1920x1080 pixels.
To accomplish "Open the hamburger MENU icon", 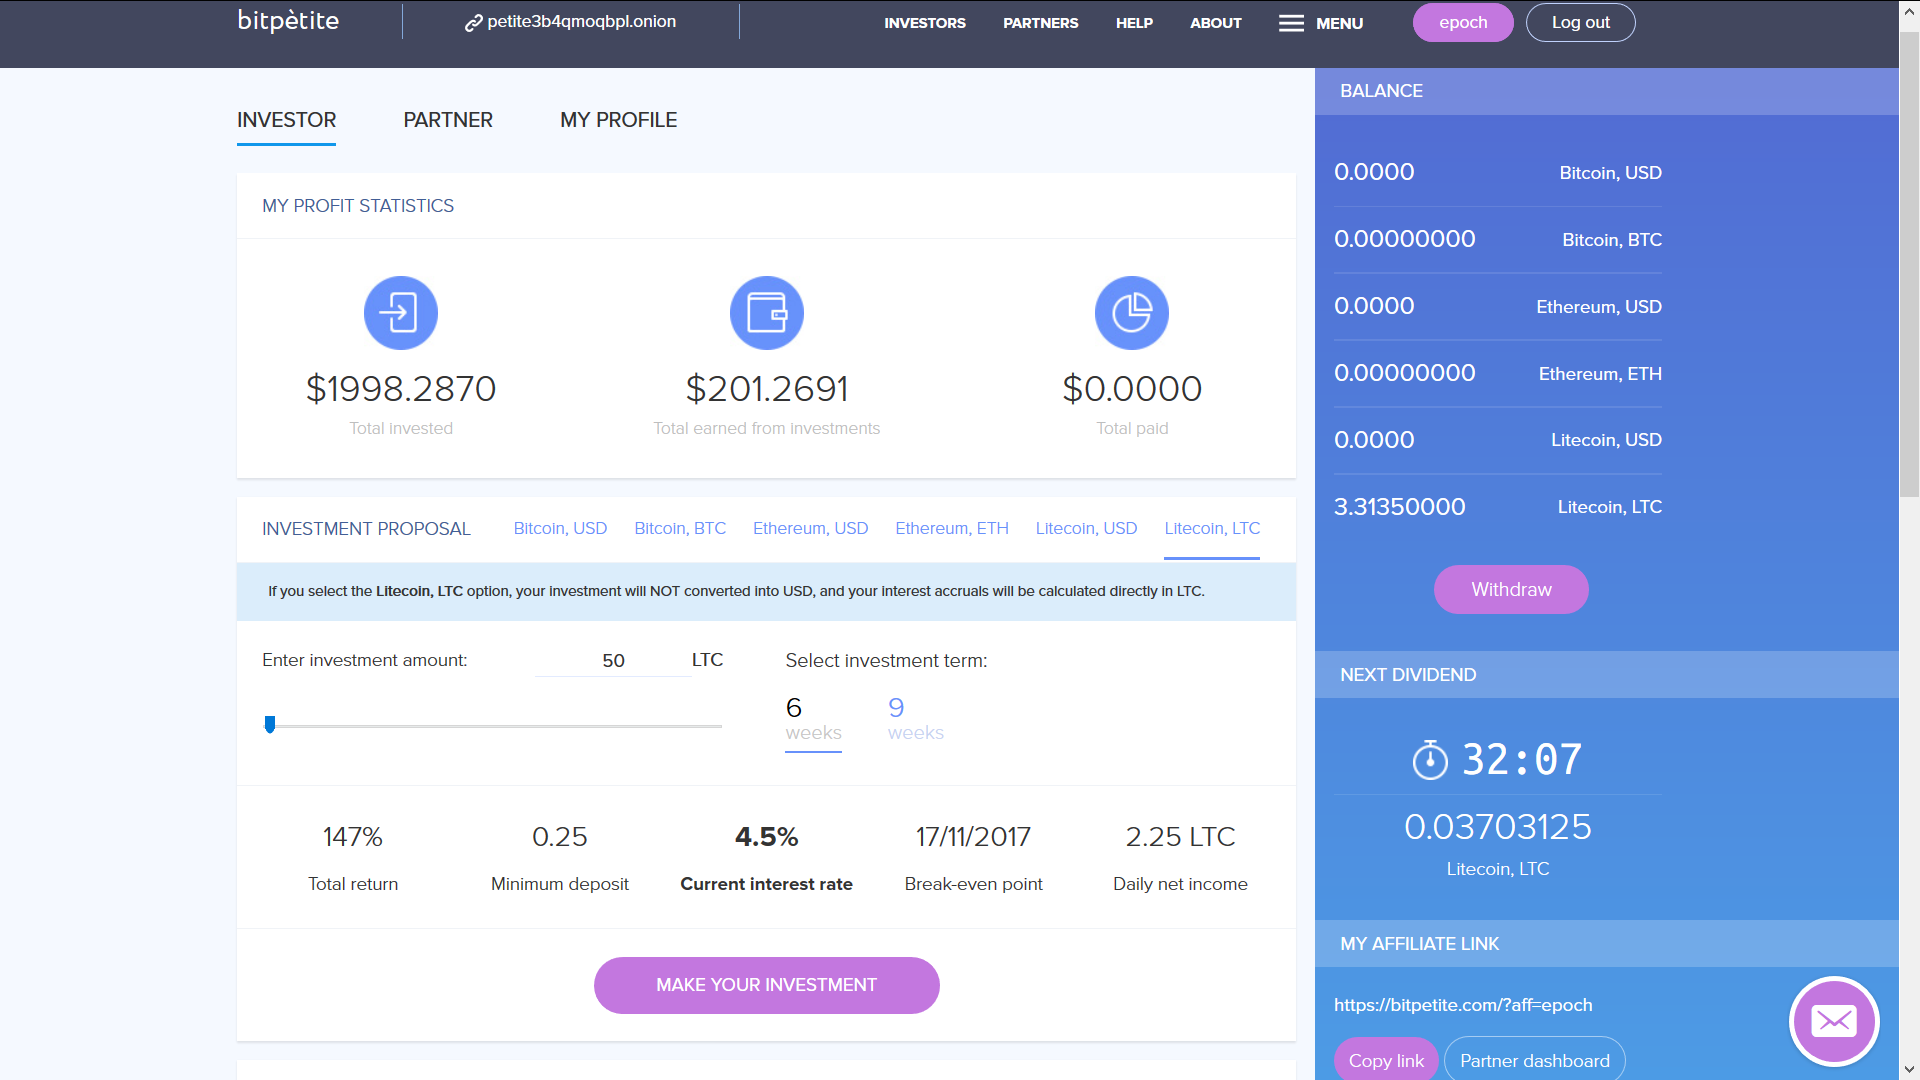I will pyautogui.click(x=1291, y=23).
